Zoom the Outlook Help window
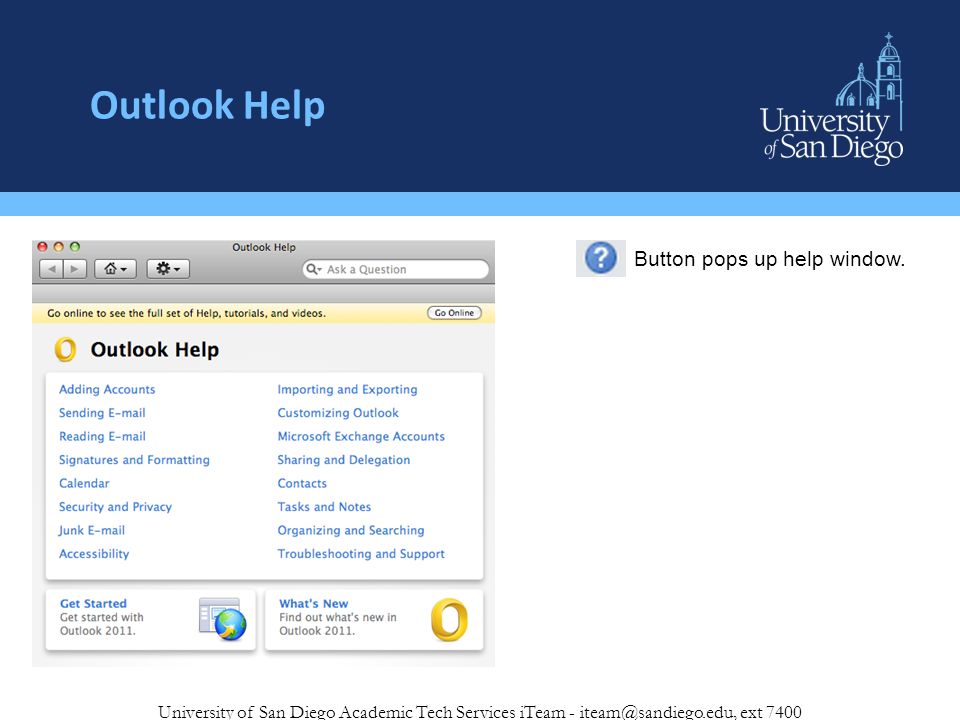Image resolution: width=960 pixels, height=720 pixels. pyautogui.click(x=75, y=247)
